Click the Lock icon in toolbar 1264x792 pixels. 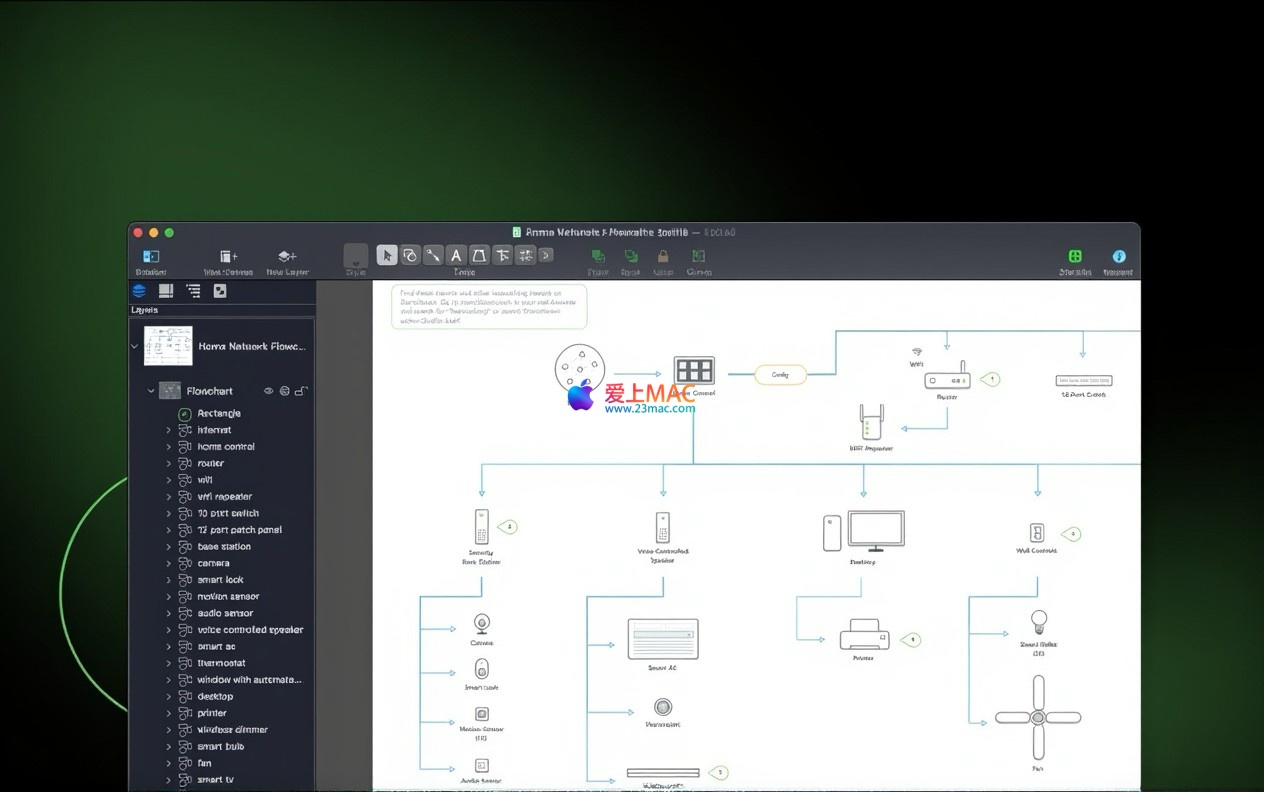click(662, 257)
